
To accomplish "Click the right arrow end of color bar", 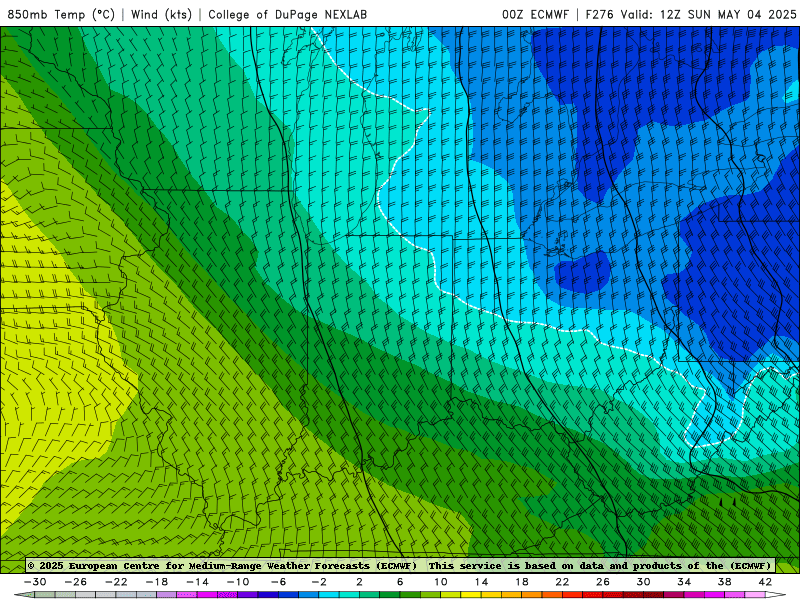I will 776,595.
